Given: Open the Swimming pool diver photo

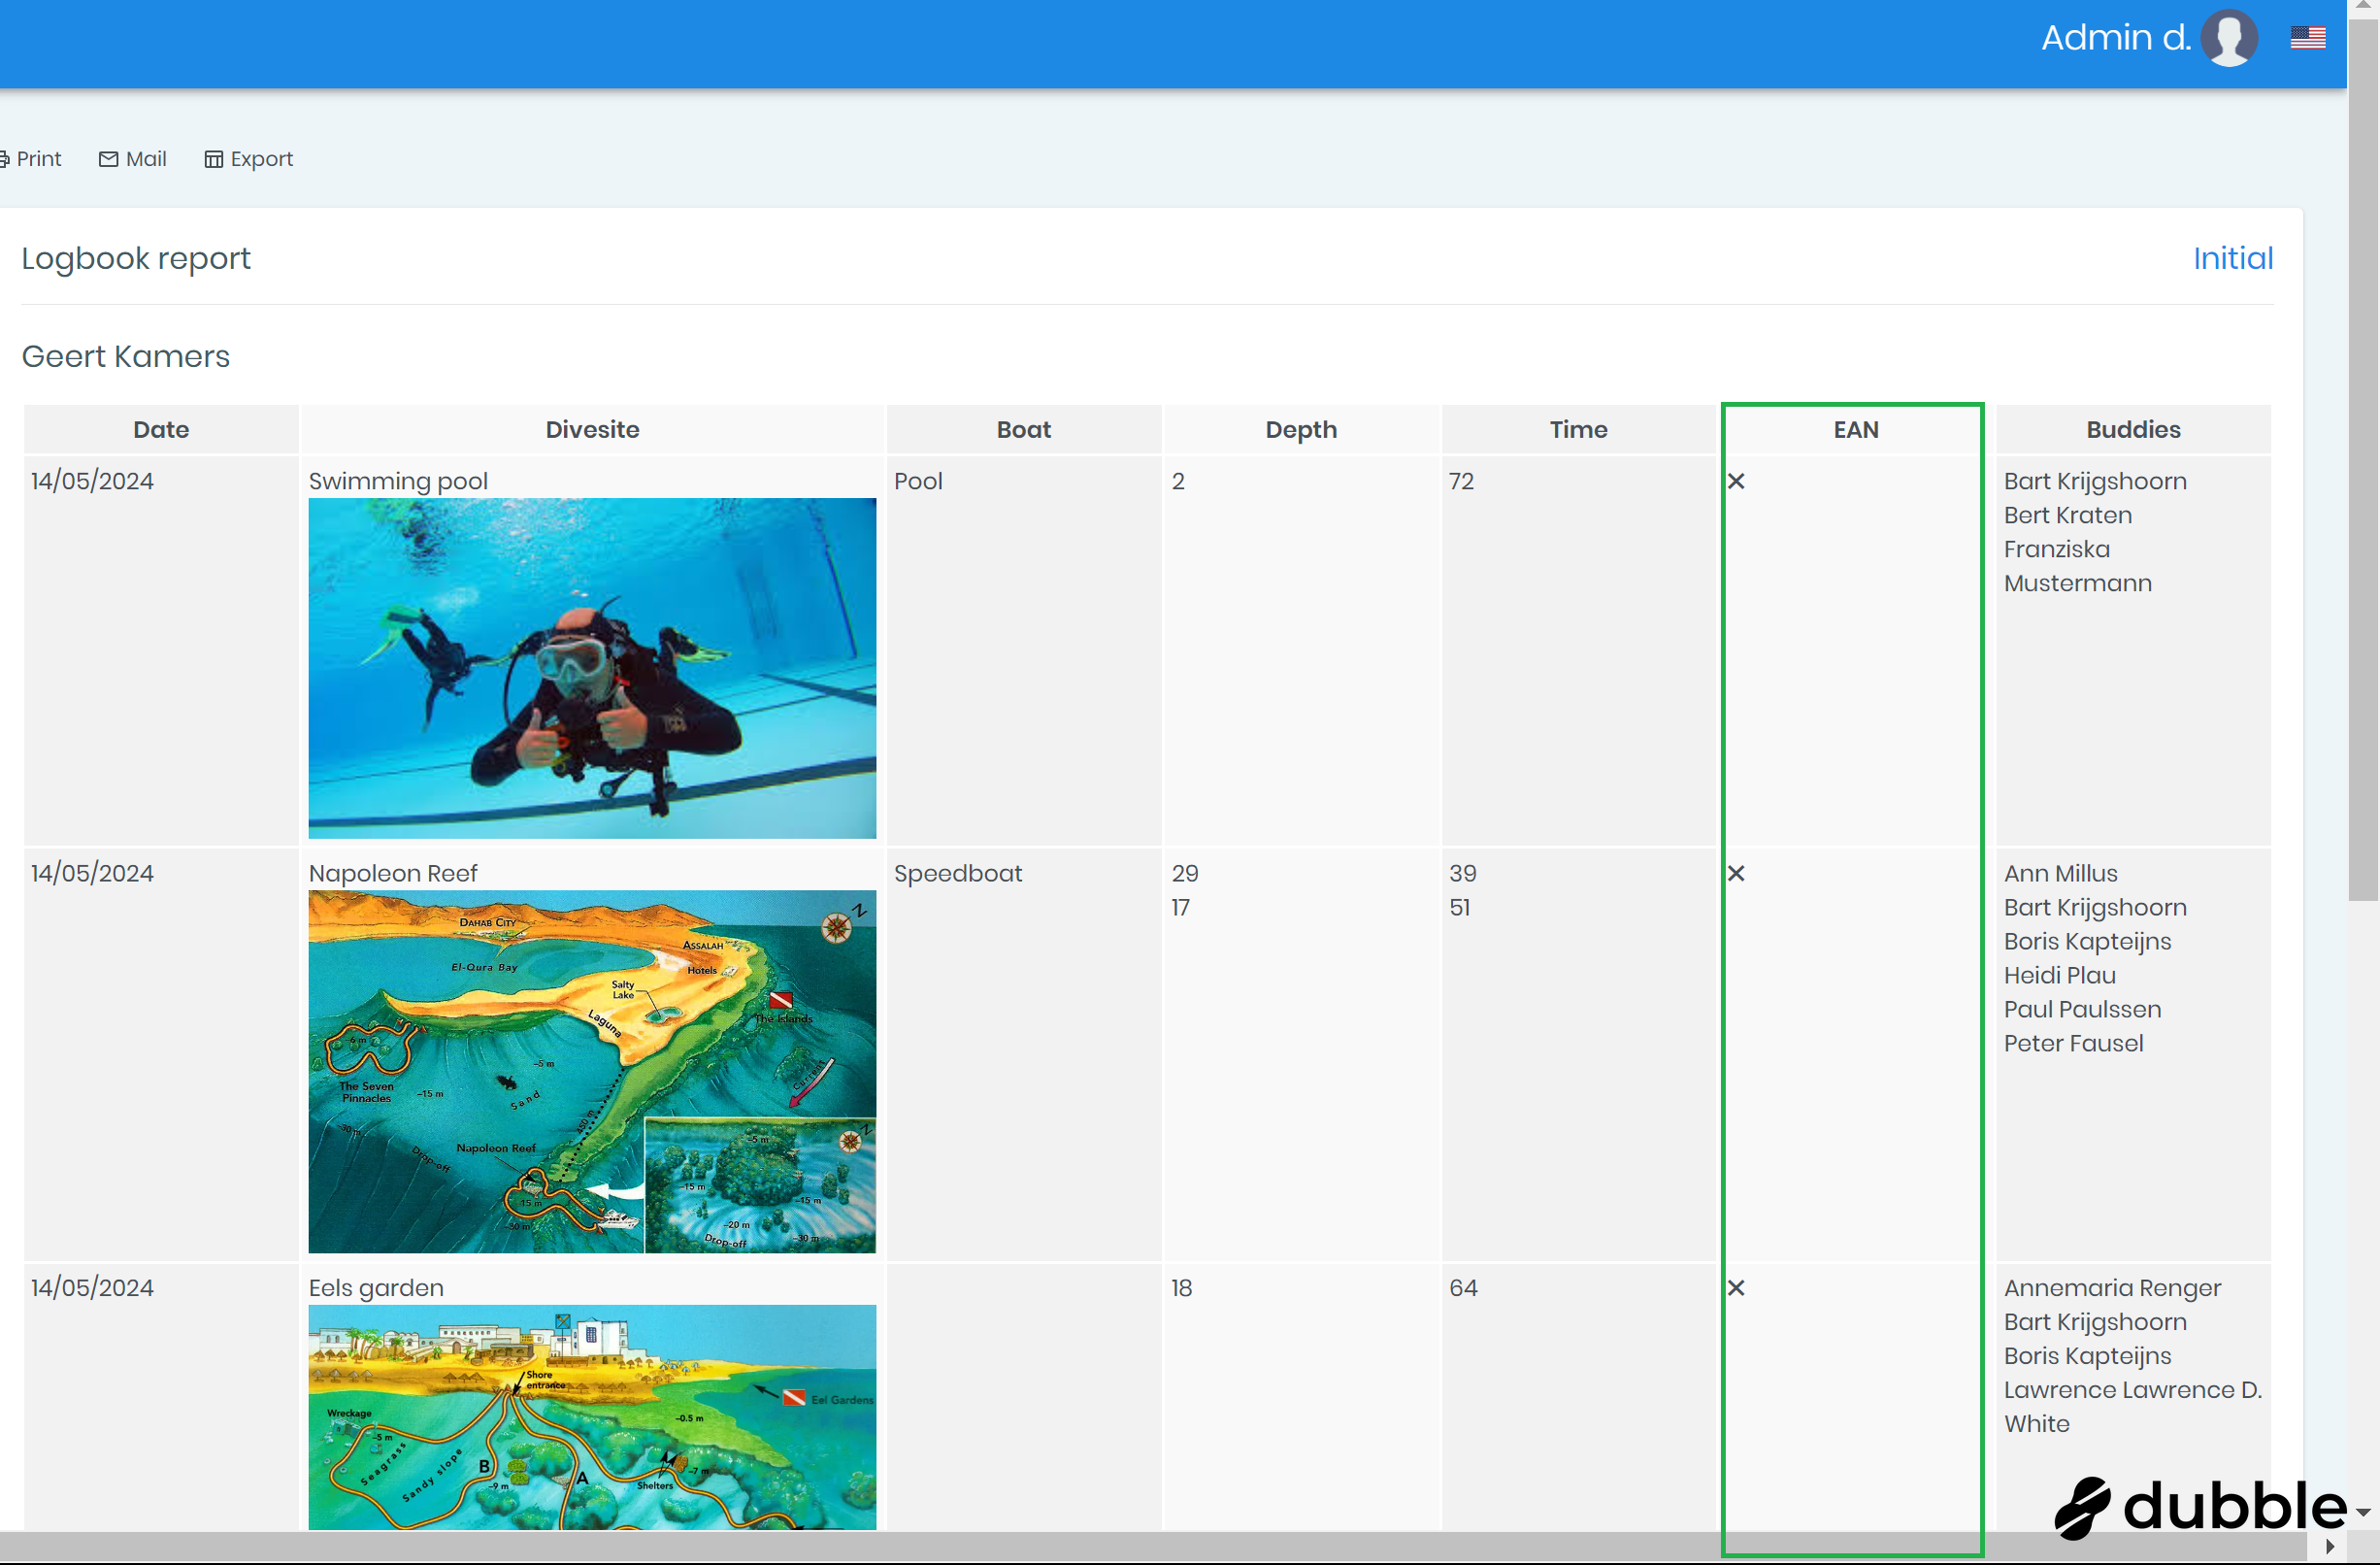Looking at the screenshot, I should [x=592, y=668].
